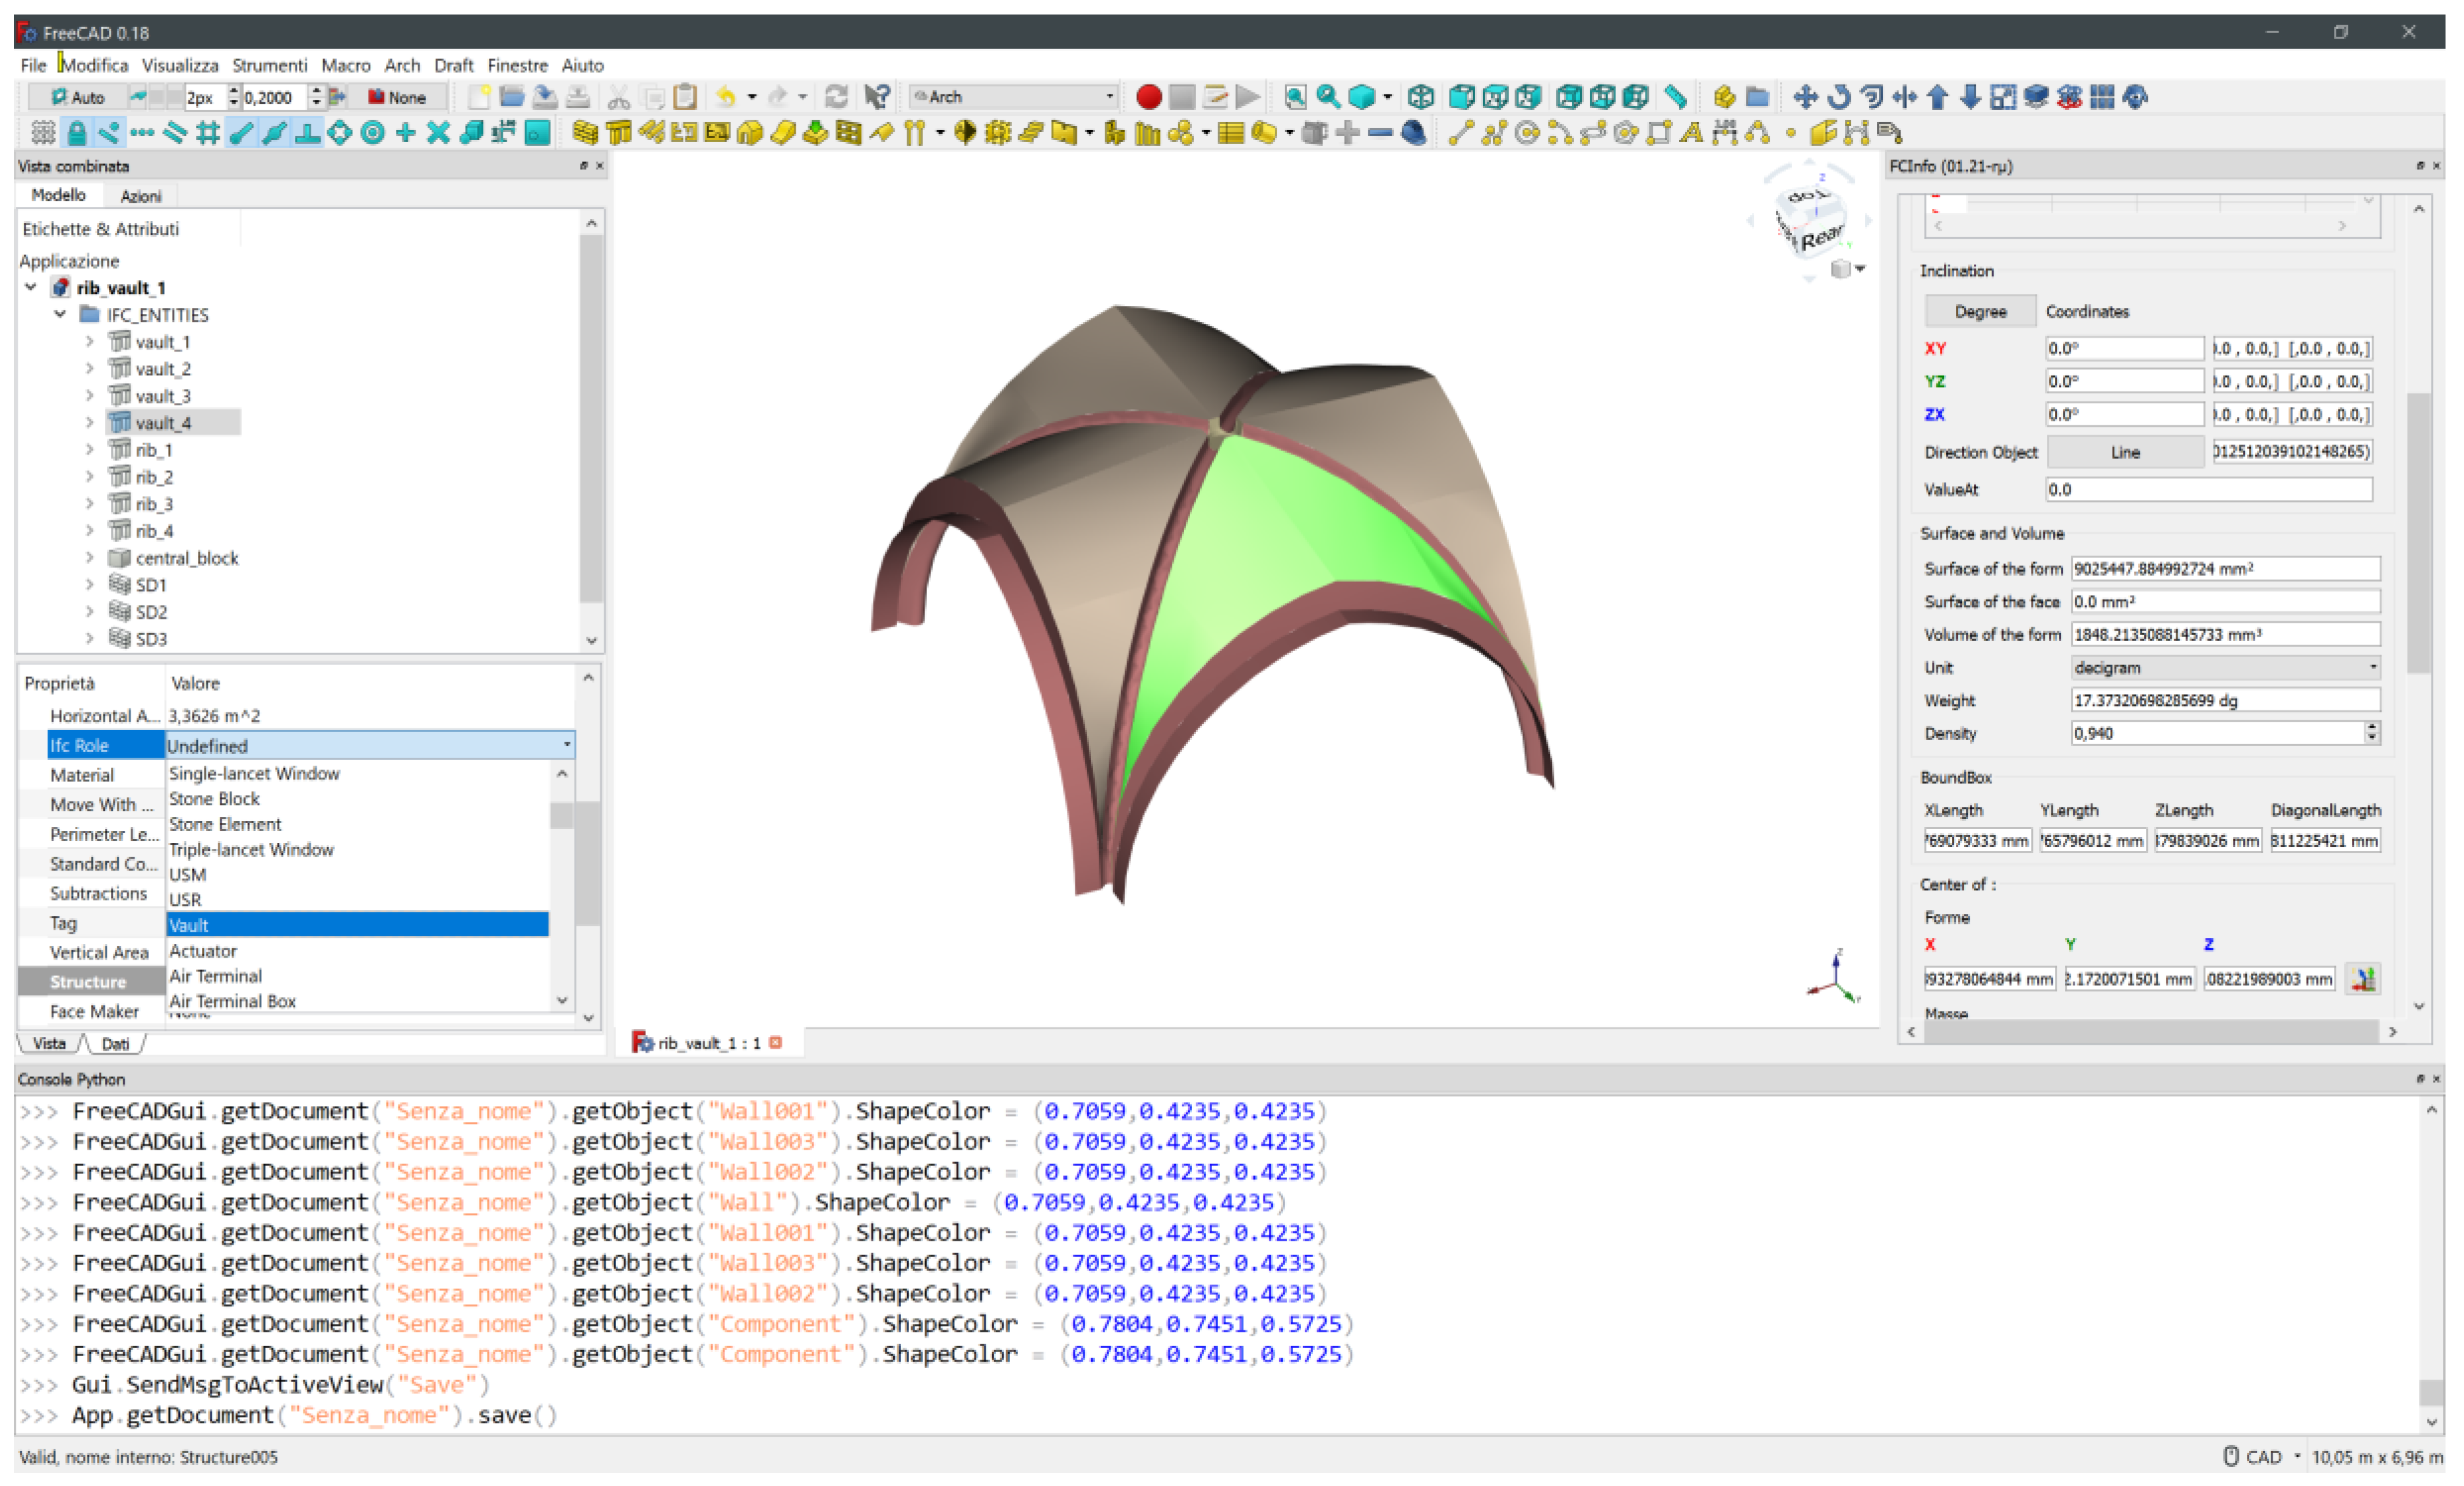
Task: Click the Draft Text 'A' tool
Action: [x=1691, y=132]
